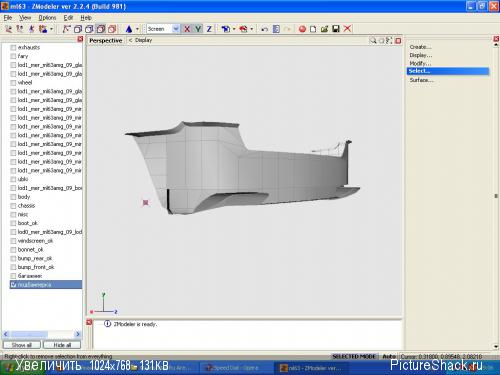Click the first icon in main toolbar
The height and width of the screenshot is (375, 500).
tap(8, 29)
